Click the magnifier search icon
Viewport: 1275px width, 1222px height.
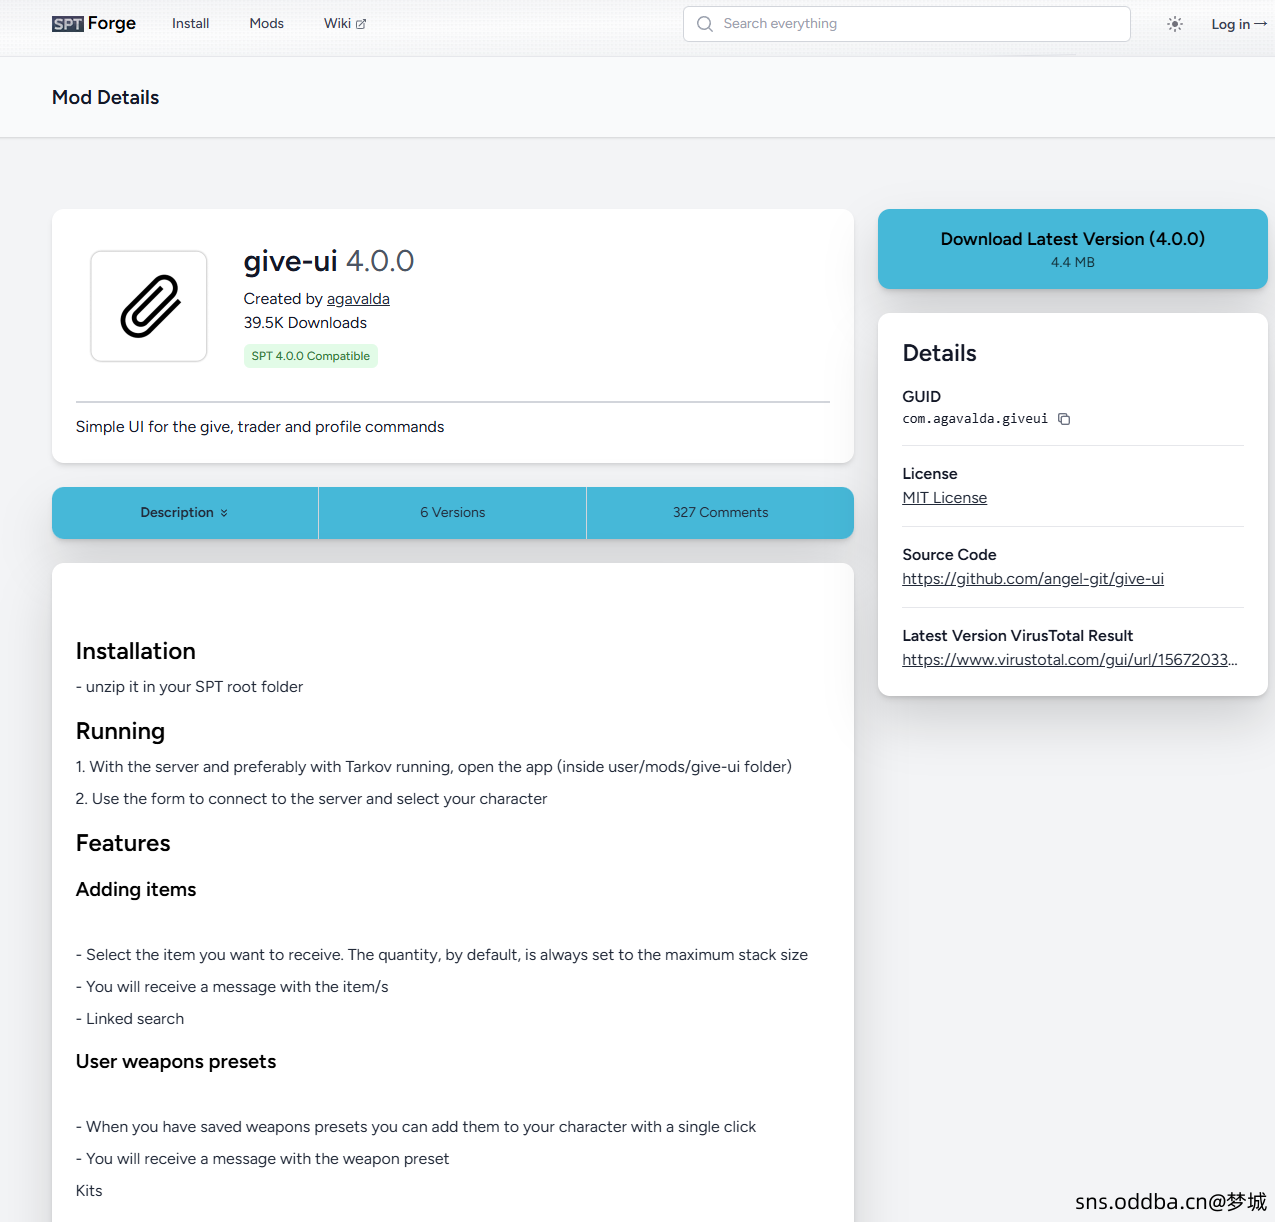click(705, 24)
